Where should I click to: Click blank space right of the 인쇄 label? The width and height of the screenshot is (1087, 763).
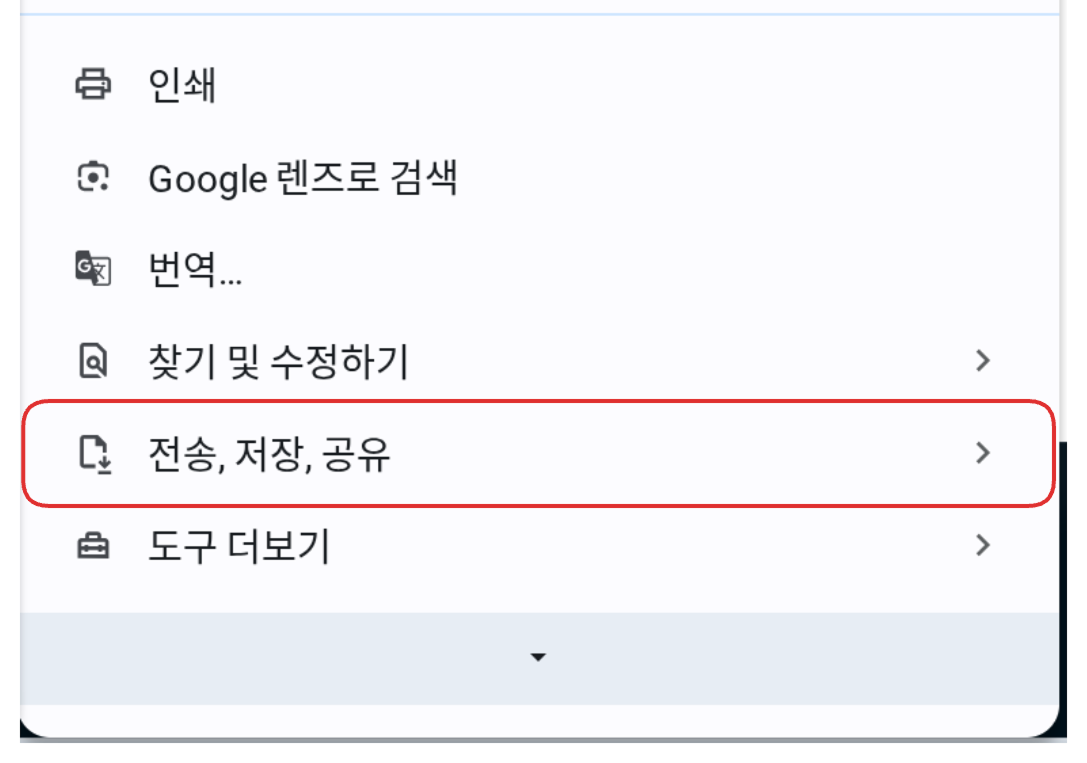[x=600, y=85]
